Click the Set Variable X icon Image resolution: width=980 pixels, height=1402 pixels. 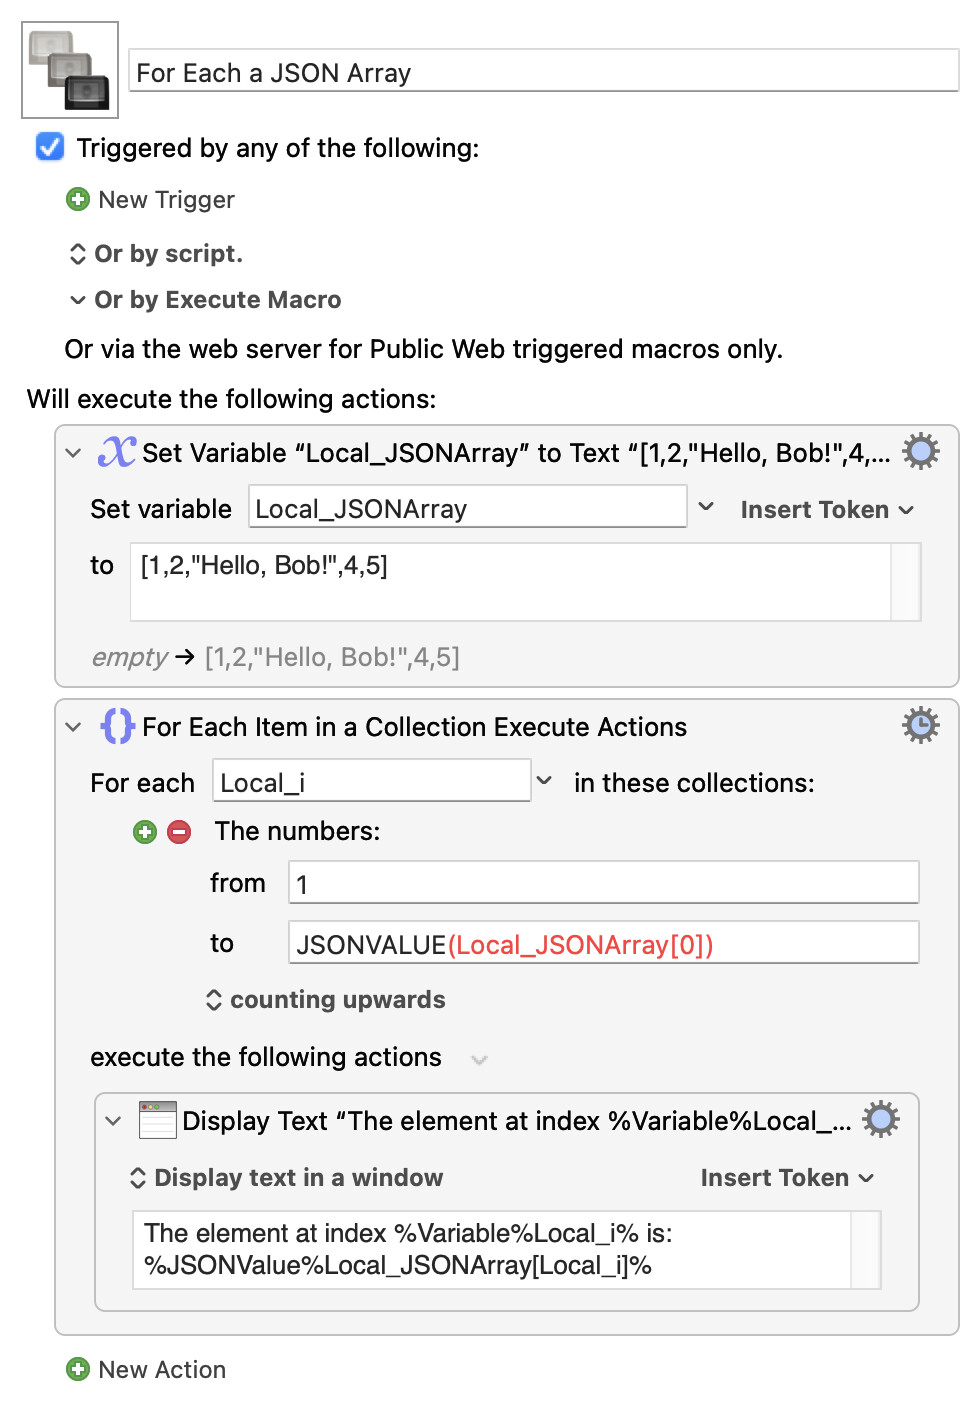tap(116, 452)
